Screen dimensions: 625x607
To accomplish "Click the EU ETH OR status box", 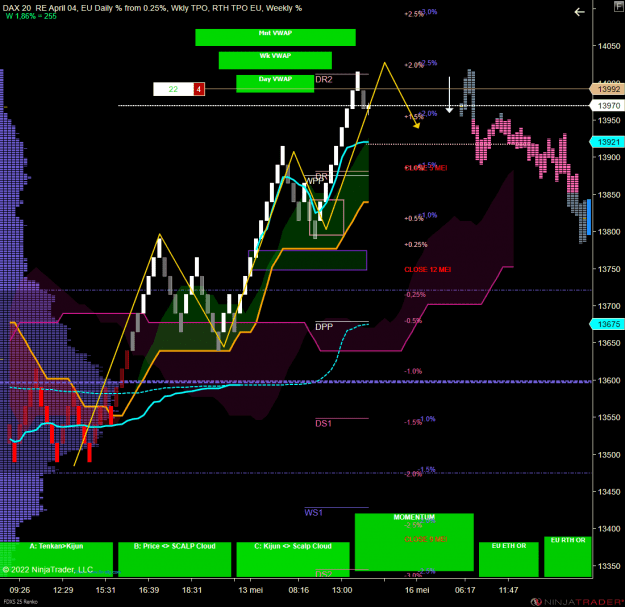I will [x=509, y=559].
